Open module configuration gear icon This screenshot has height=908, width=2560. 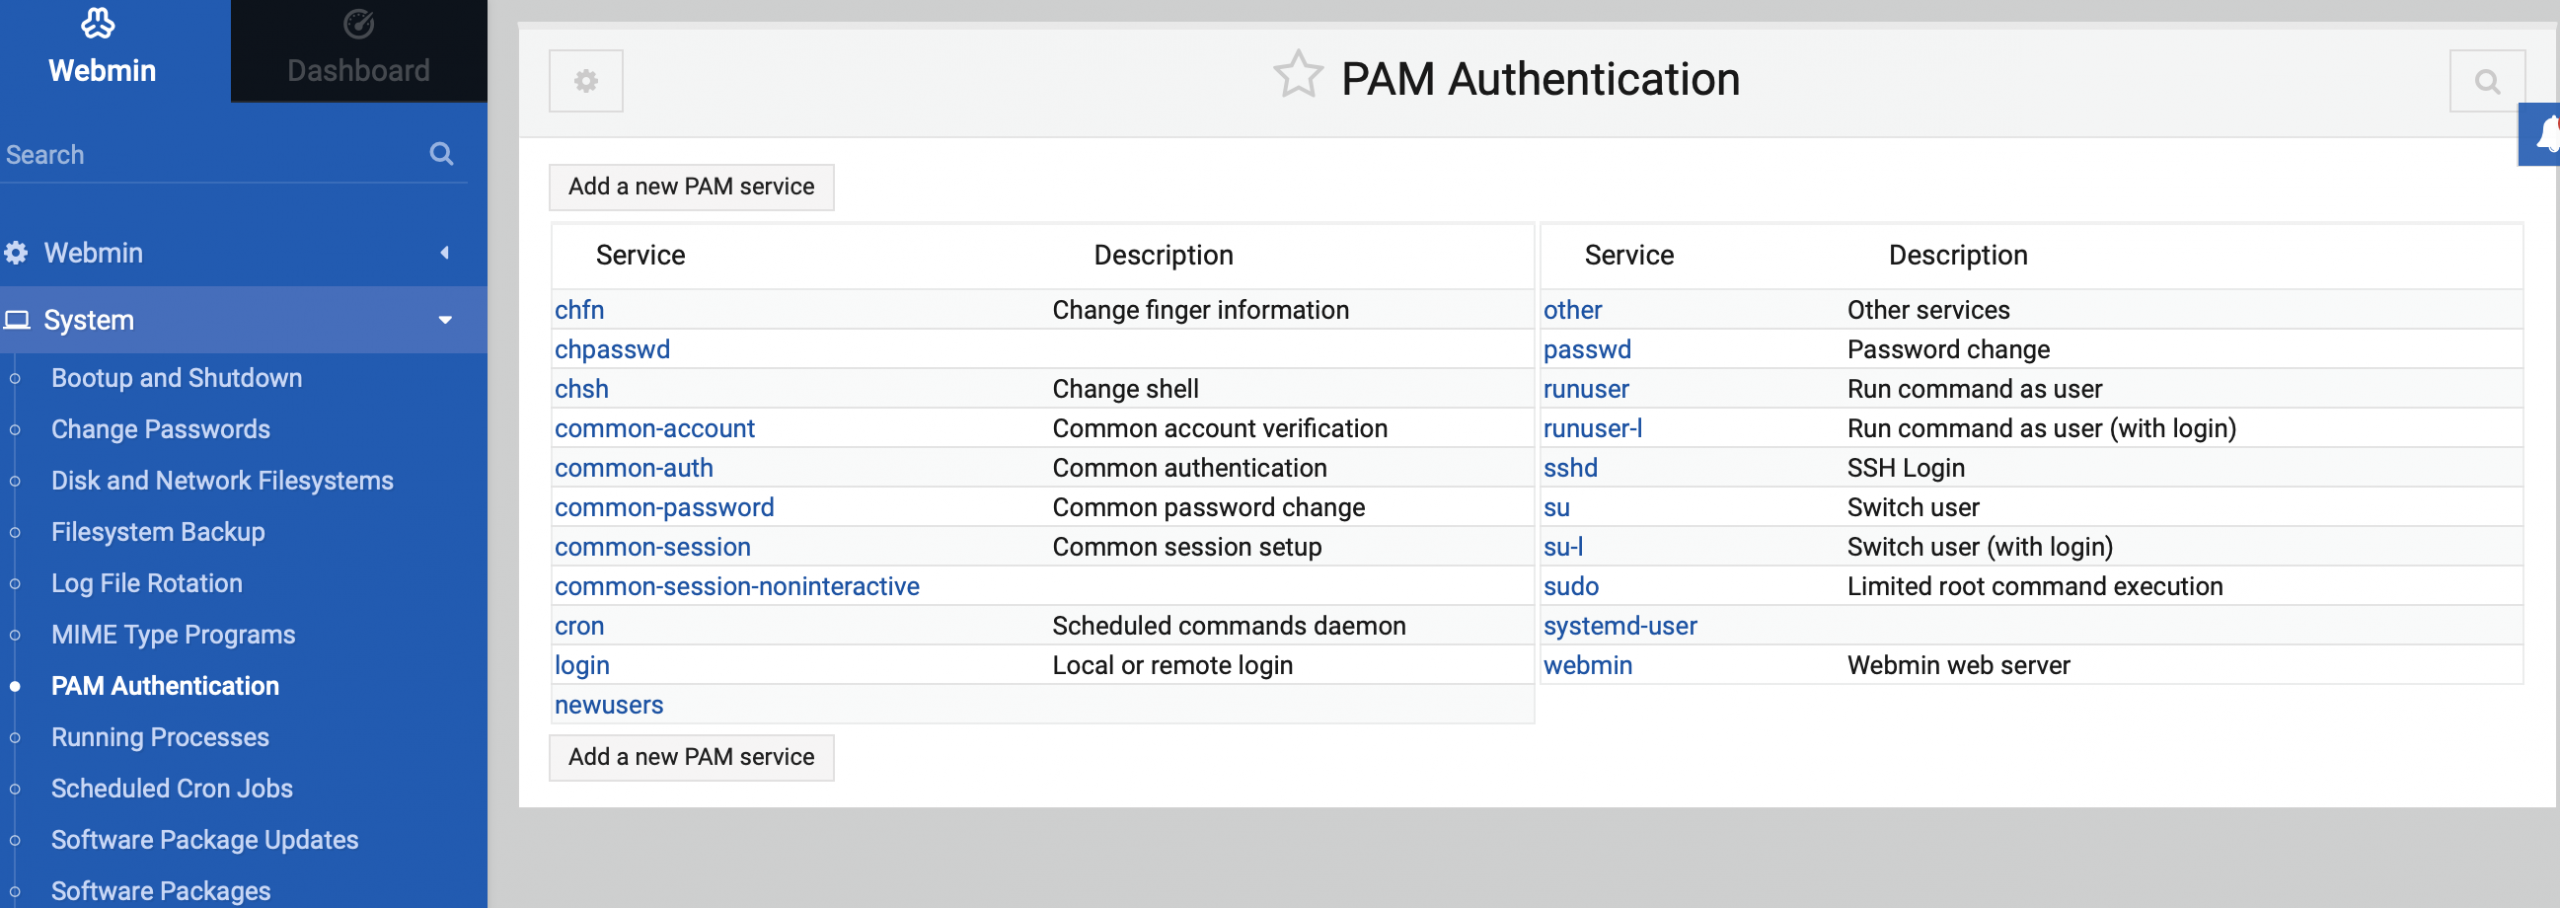click(x=586, y=81)
